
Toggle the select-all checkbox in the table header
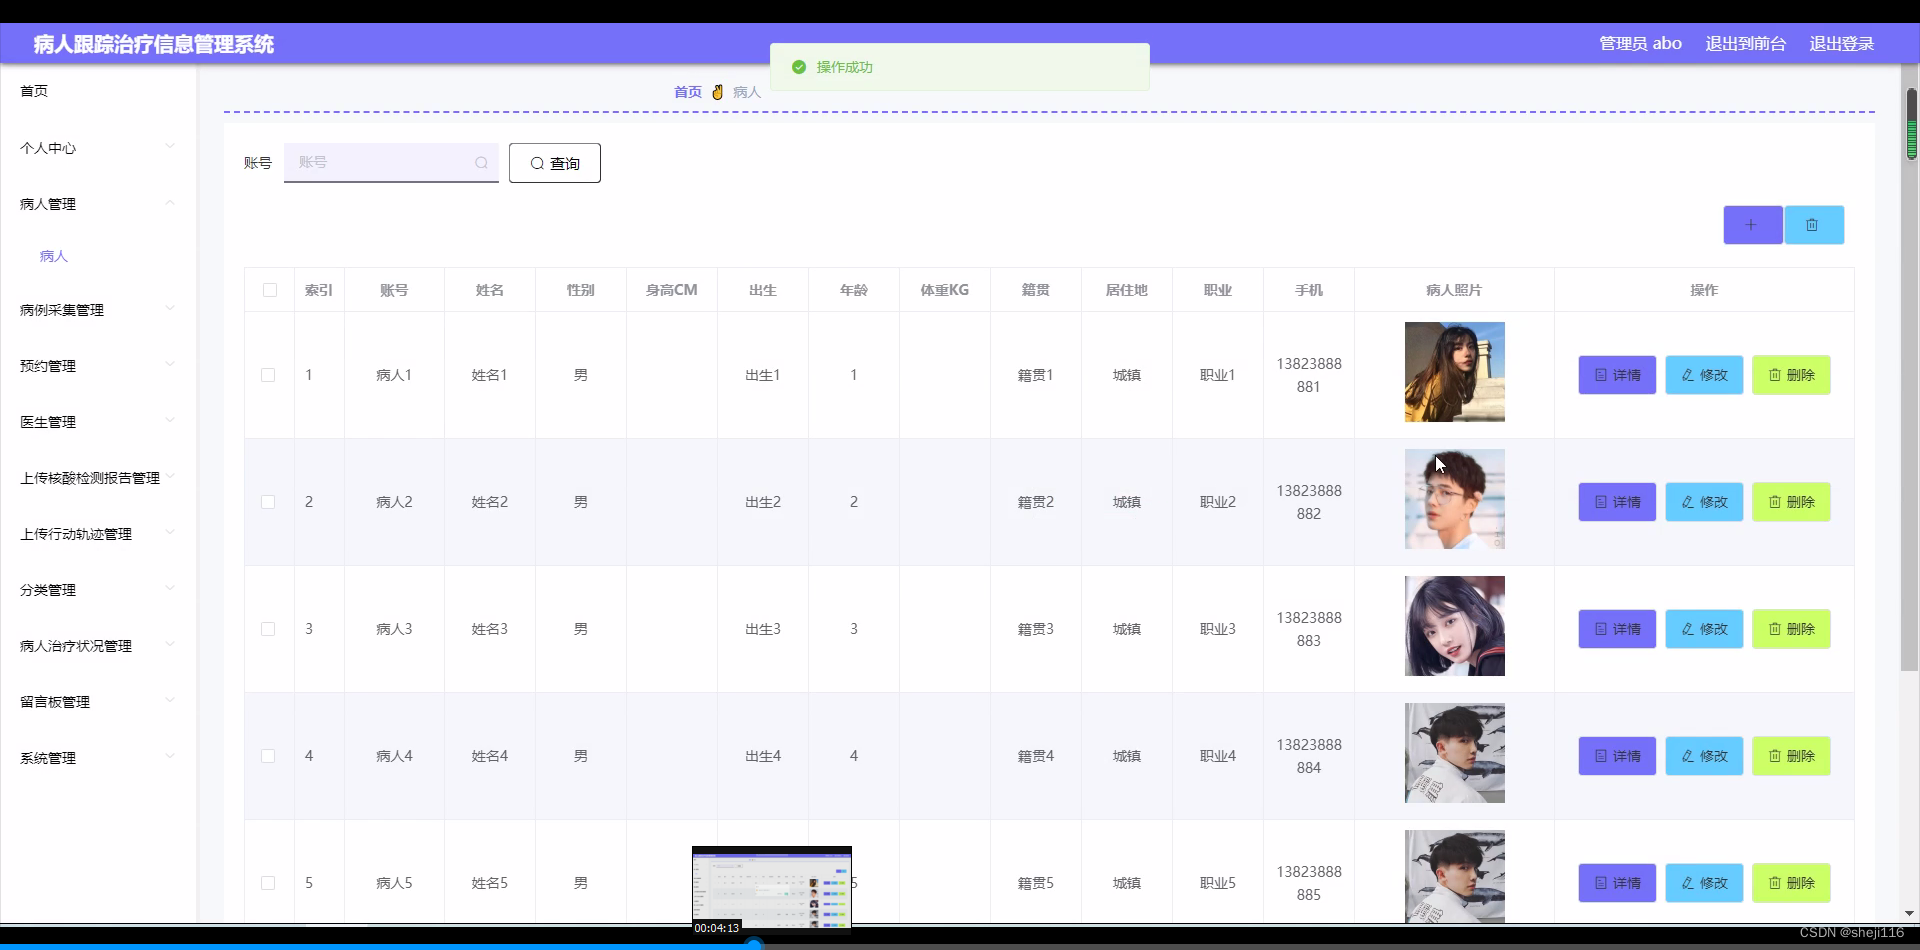click(x=269, y=290)
